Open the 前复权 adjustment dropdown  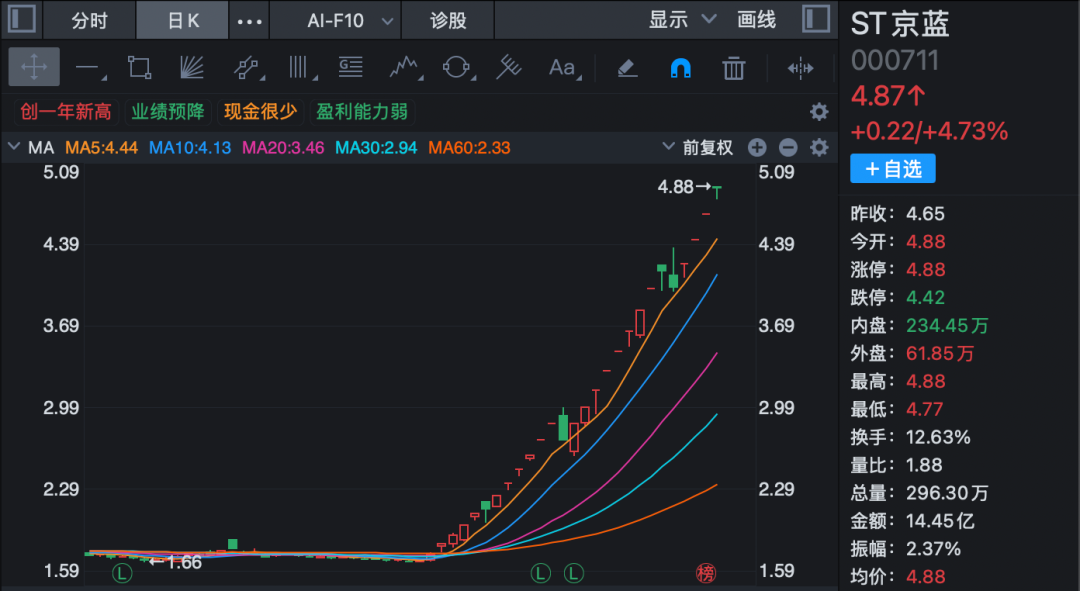pyautogui.click(x=698, y=148)
